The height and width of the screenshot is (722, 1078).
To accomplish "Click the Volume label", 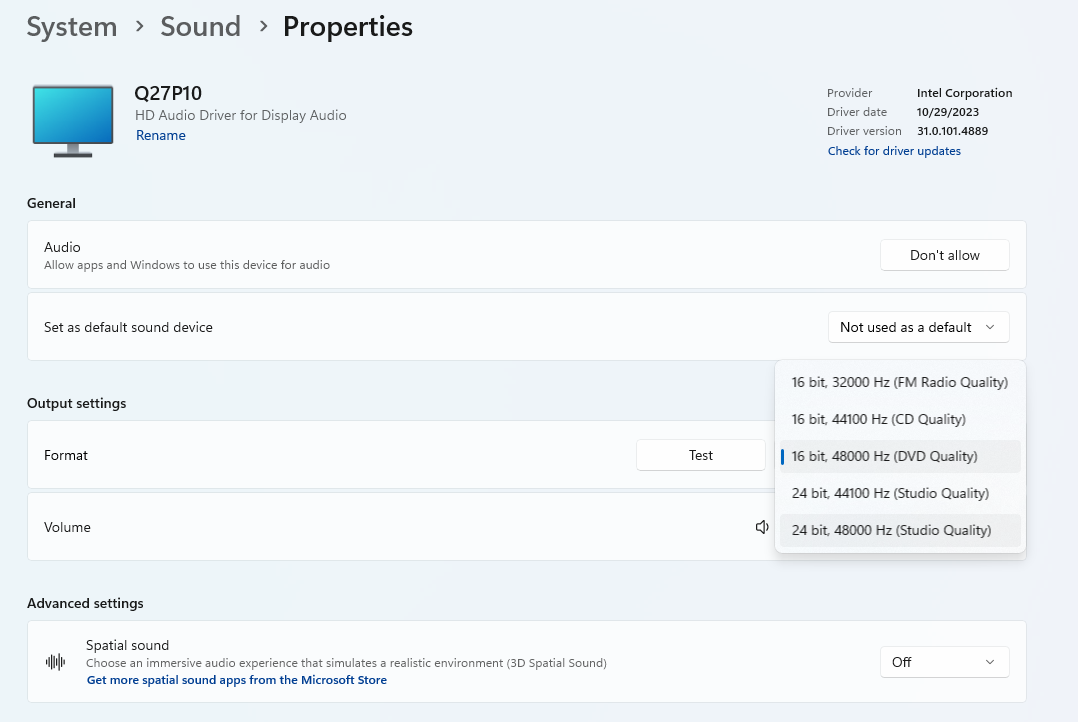I will [67, 527].
